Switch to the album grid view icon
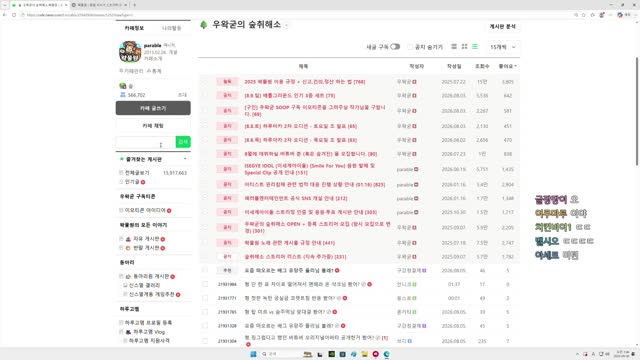 point(464,47)
